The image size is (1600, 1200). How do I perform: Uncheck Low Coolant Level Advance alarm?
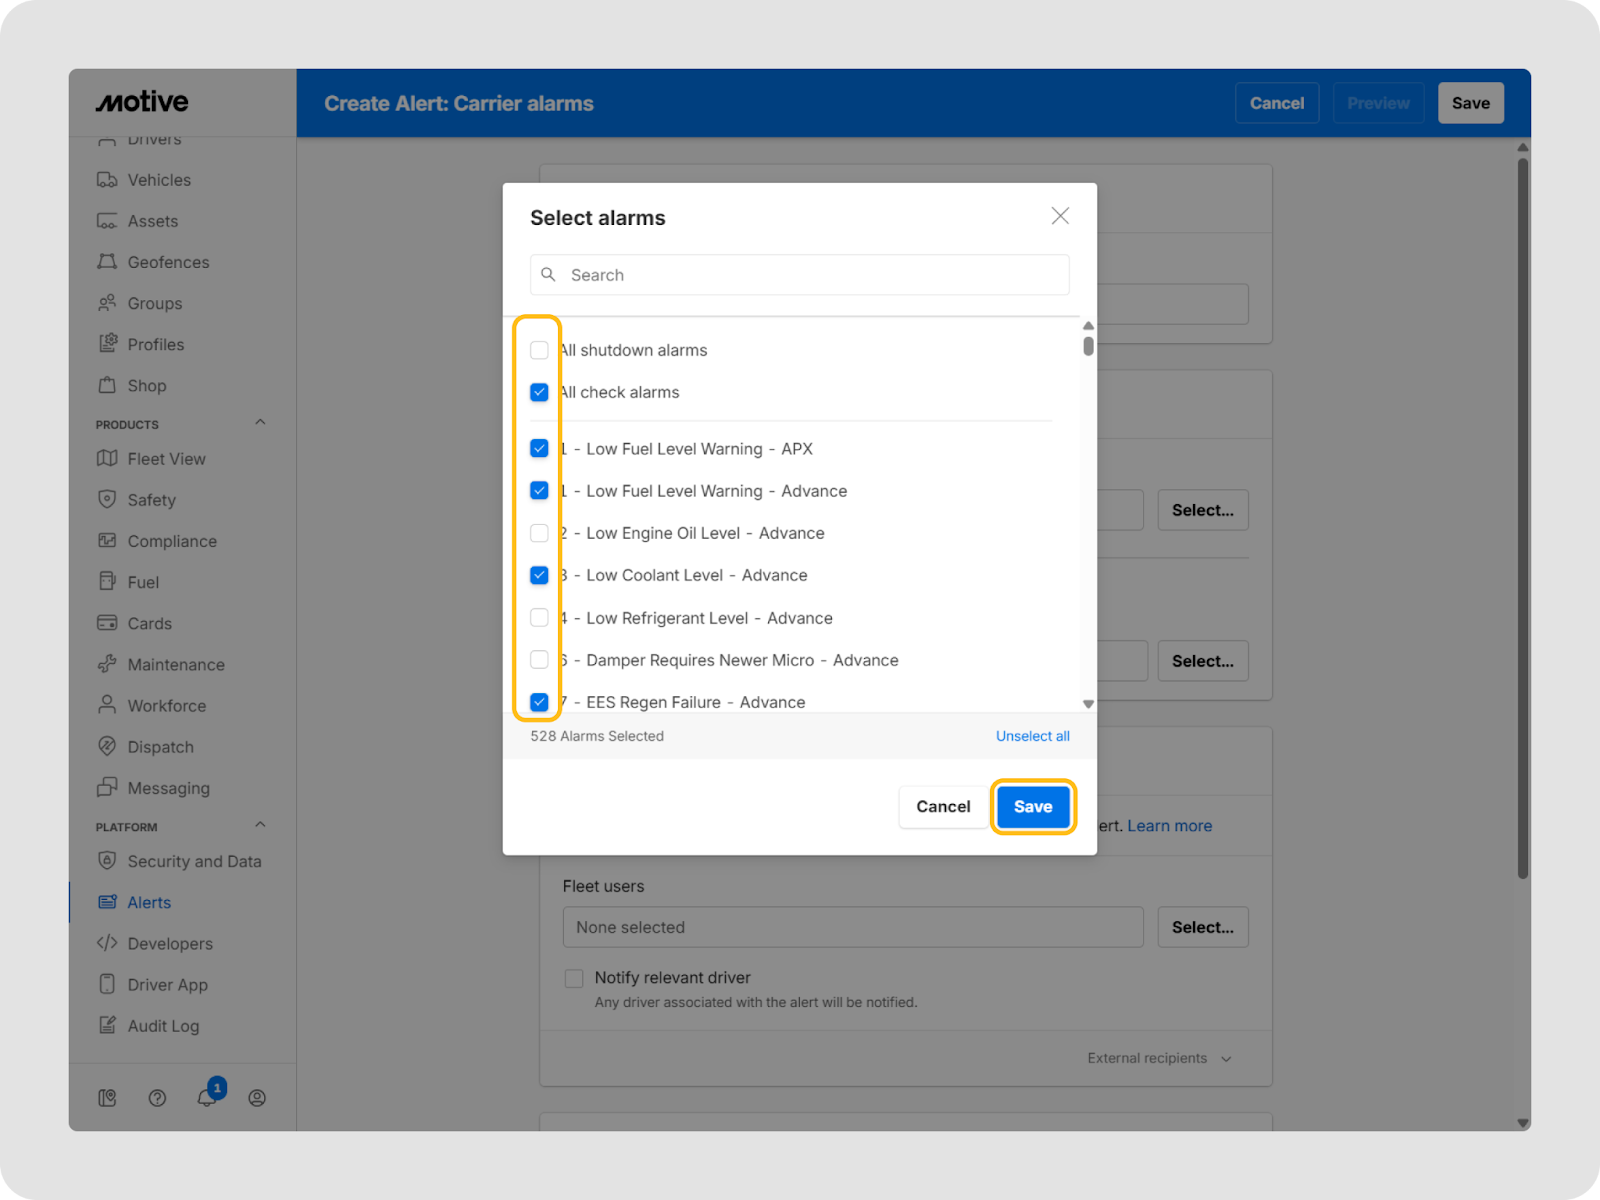pos(539,575)
